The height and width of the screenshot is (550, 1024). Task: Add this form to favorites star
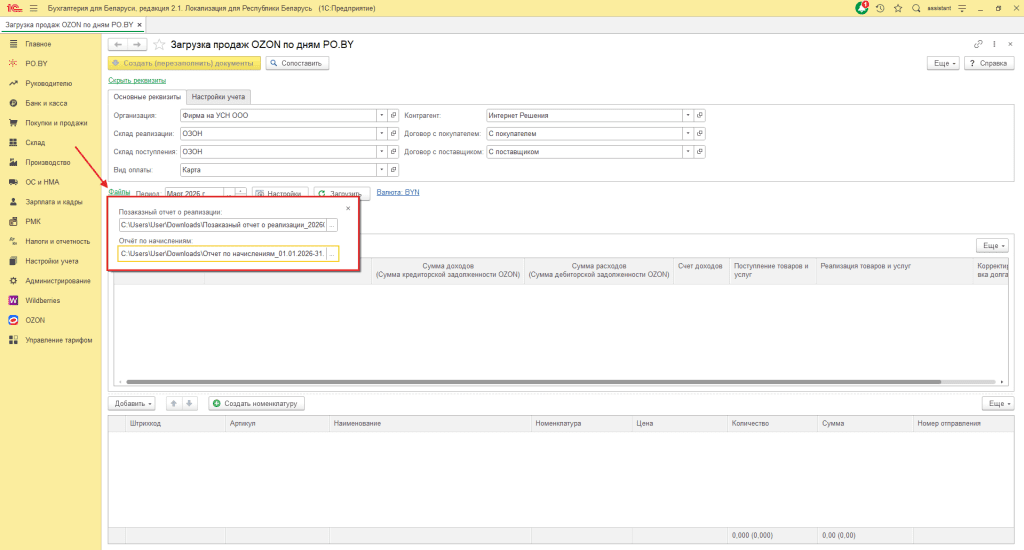[x=159, y=44]
